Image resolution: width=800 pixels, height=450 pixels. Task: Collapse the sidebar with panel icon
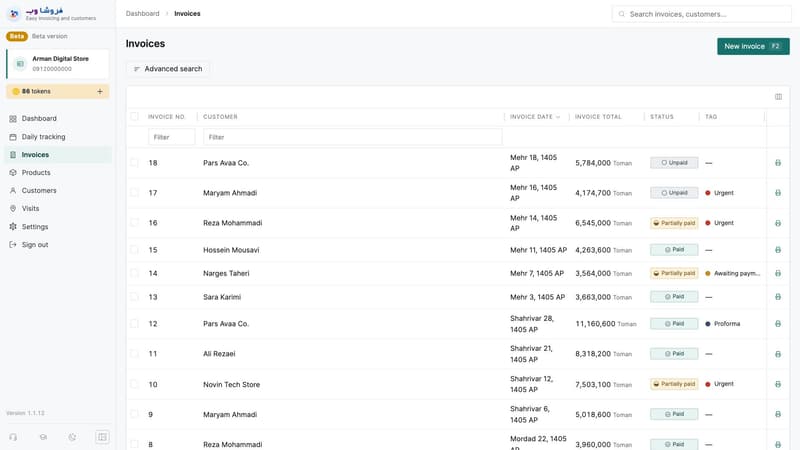(x=102, y=437)
